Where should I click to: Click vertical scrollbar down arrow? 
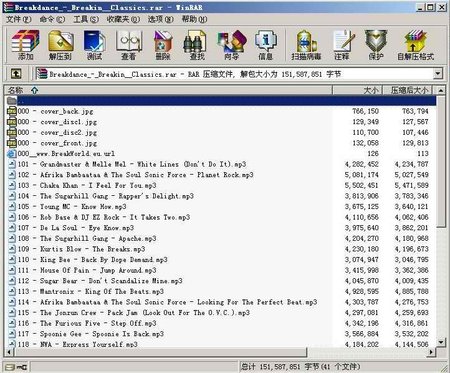click(441, 342)
